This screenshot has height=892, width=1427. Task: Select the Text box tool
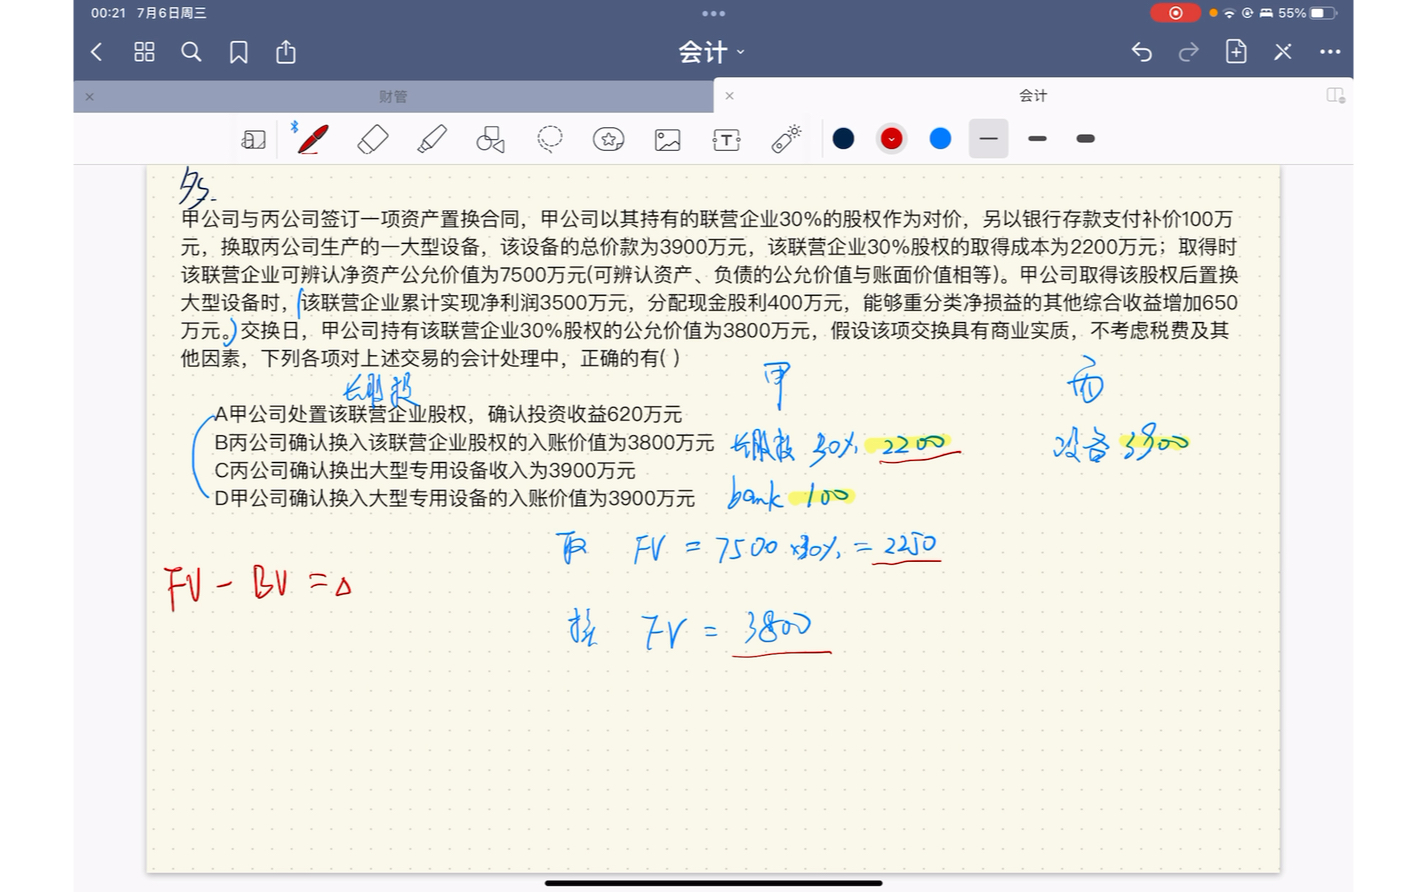725,139
